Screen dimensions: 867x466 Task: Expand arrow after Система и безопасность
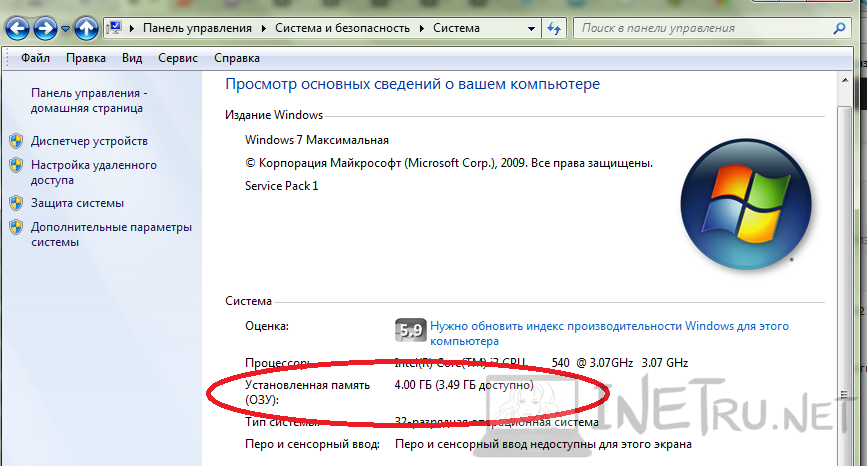coord(422,28)
